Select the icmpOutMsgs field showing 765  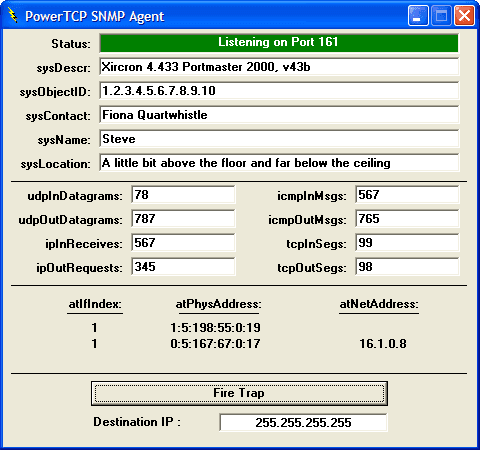click(x=407, y=219)
